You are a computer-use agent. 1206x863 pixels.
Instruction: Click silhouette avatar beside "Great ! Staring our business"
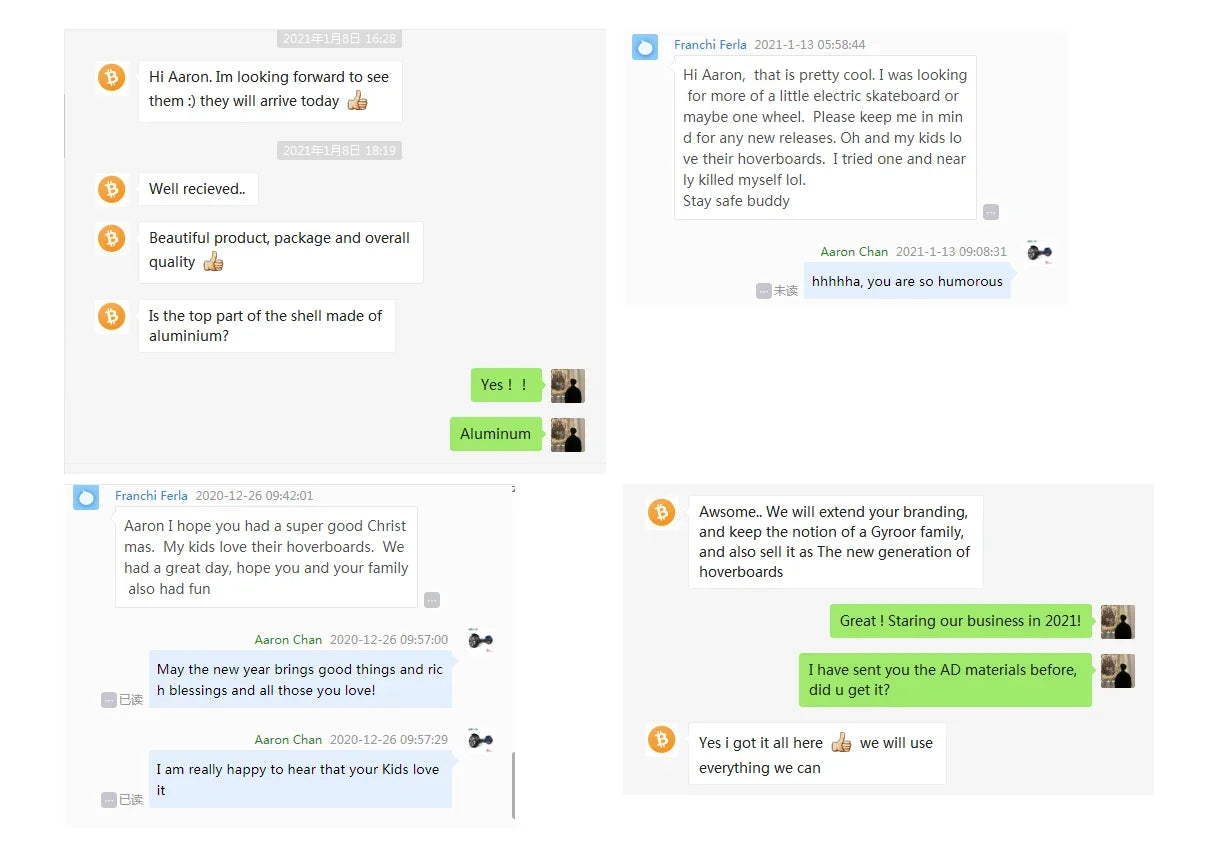click(x=1118, y=621)
